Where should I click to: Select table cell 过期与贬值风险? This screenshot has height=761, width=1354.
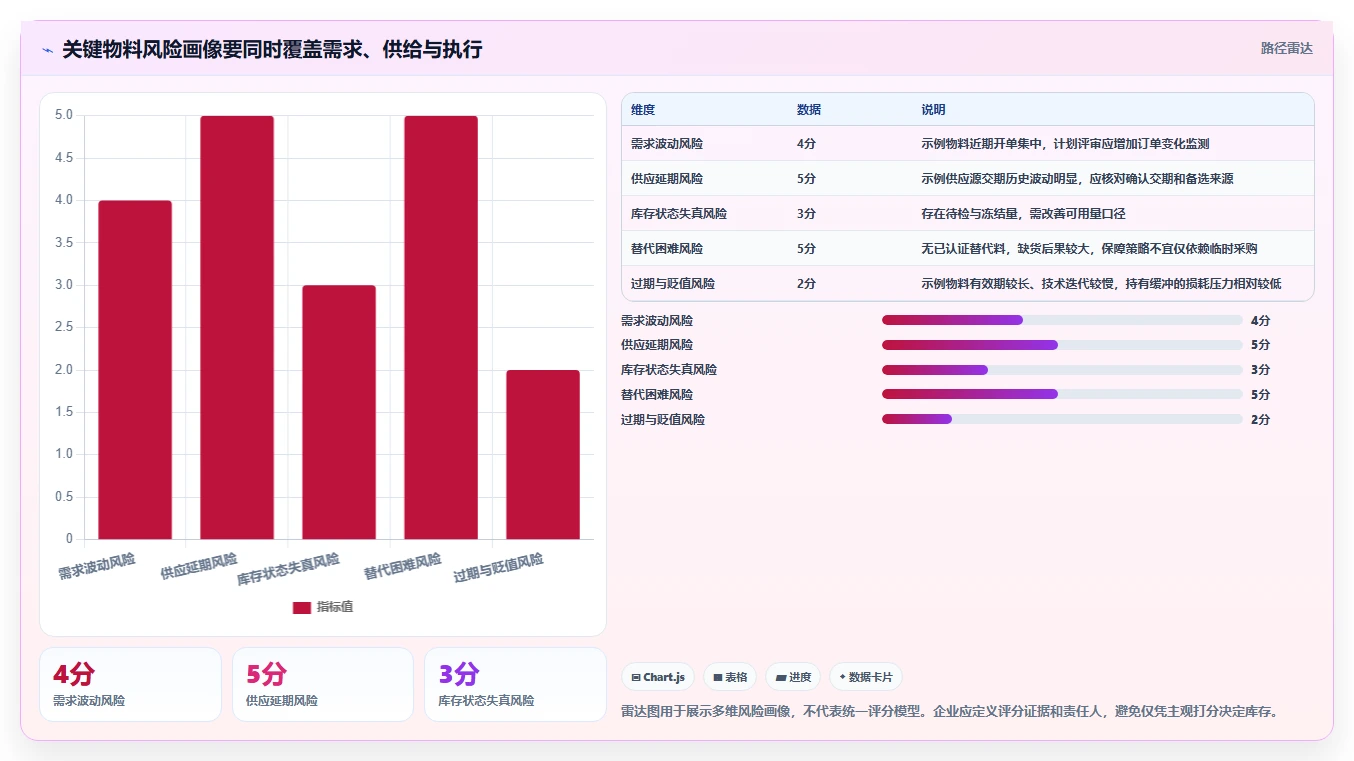(673, 284)
